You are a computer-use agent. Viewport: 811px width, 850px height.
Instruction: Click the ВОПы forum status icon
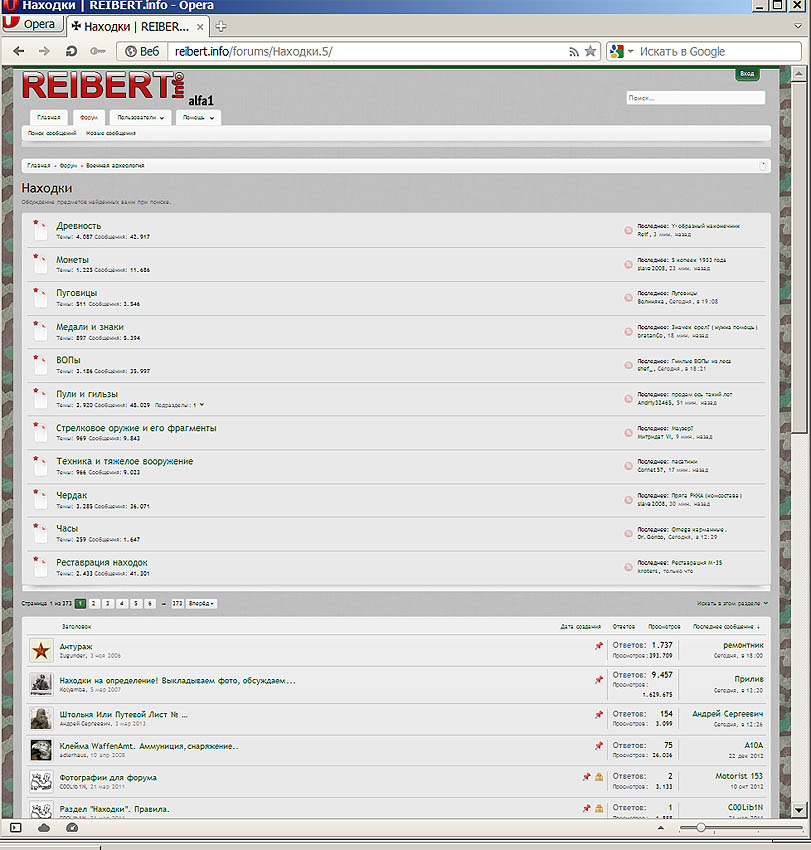point(40,364)
